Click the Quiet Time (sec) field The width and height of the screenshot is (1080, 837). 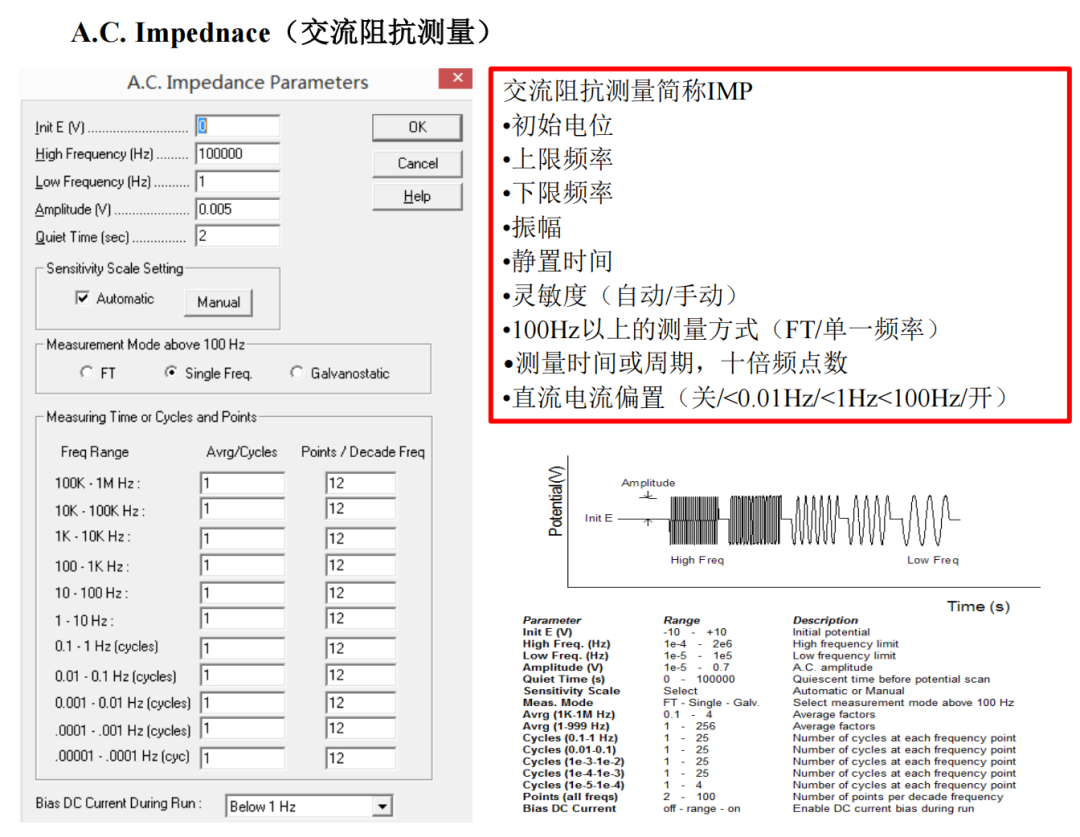237,236
